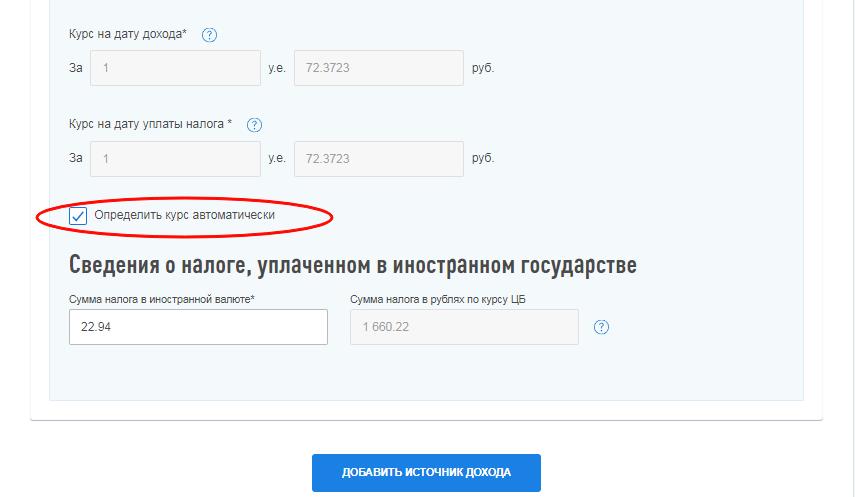Click the "Курс на дату уплаты налога" label
This screenshot has width=855, height=497.
[150, 125]
